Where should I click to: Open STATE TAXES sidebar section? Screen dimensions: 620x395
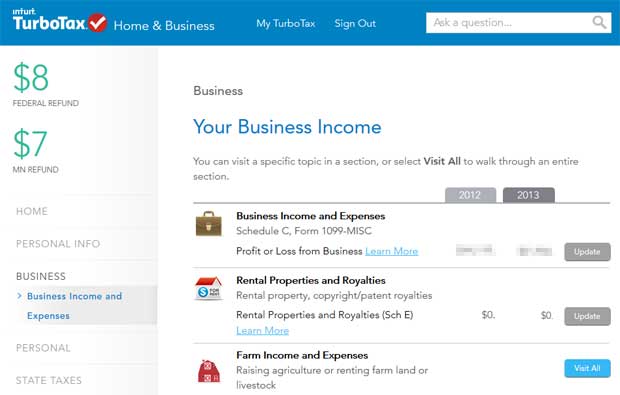[49, 380]
